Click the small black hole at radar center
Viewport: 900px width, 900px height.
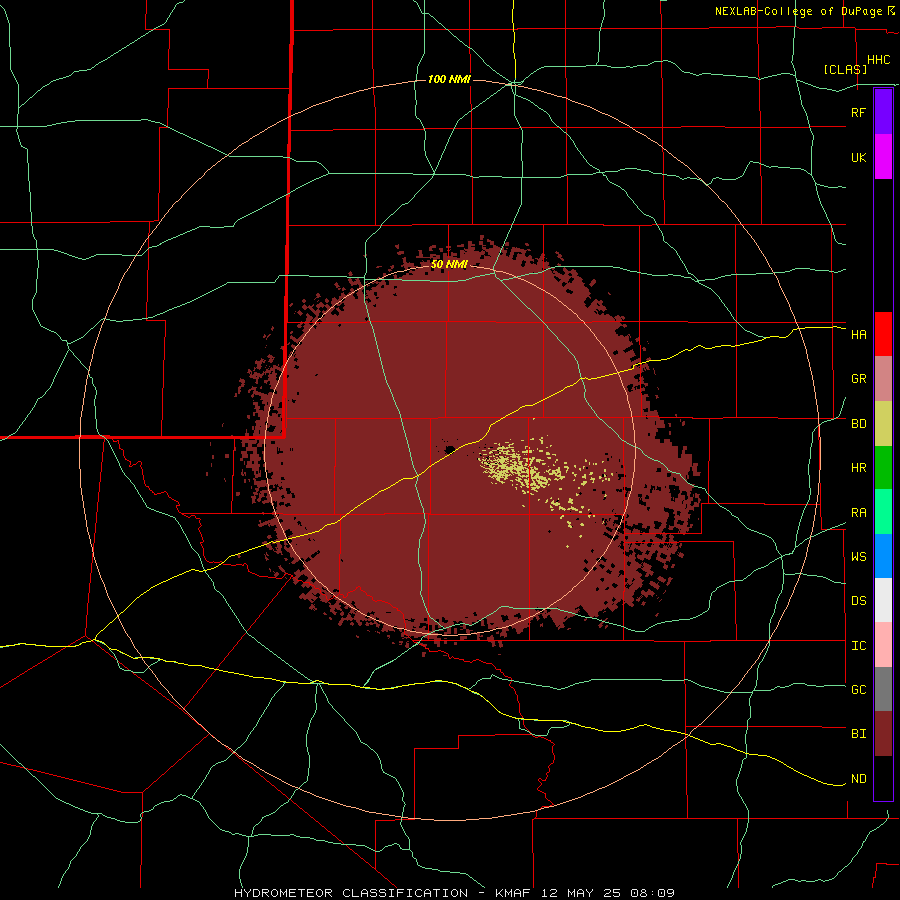[x=450, y=449]
